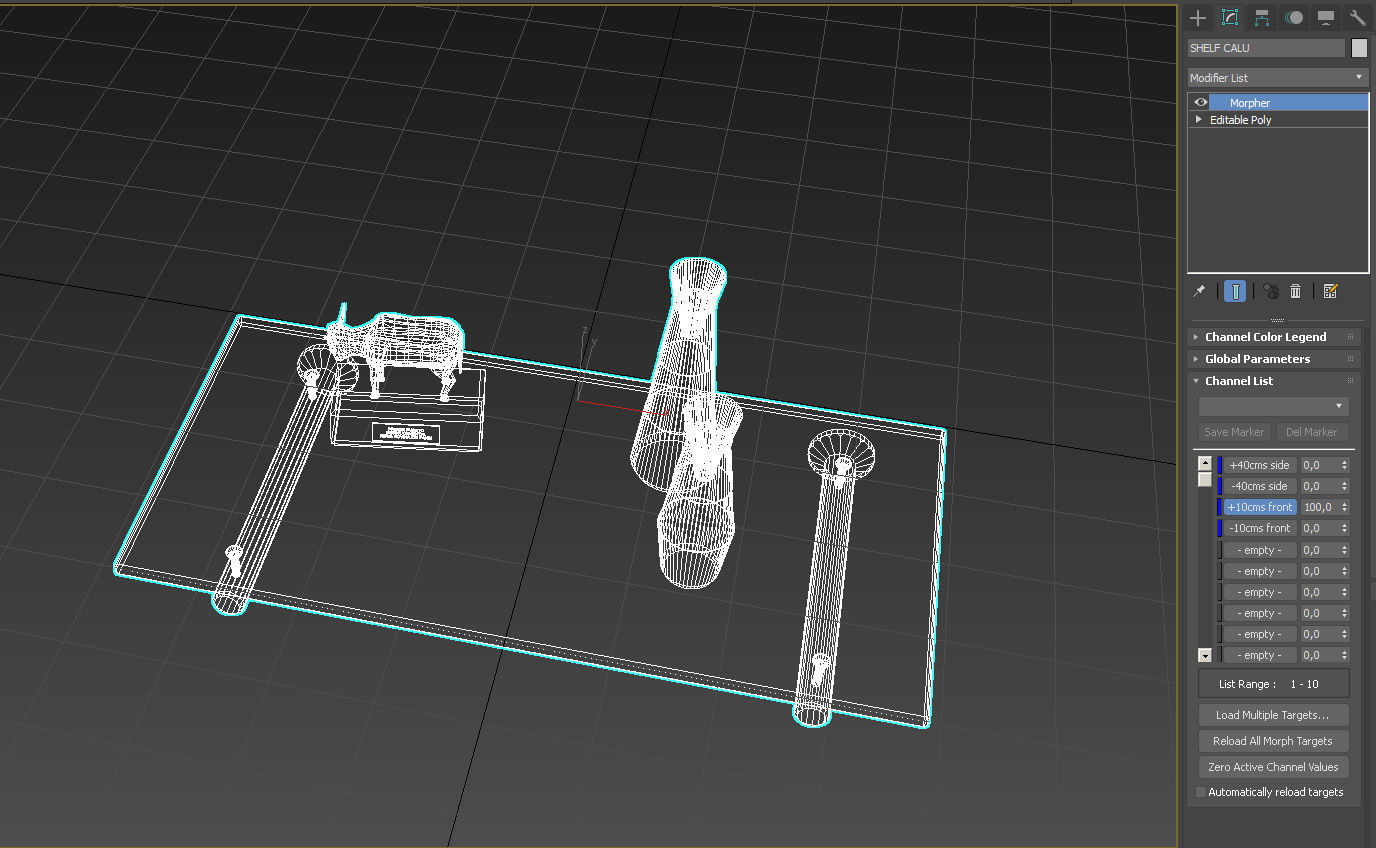Click the List Range 1 - 10 readout
The height and width of the screenshot is (848, 1376).
(x=1274, y=684)
